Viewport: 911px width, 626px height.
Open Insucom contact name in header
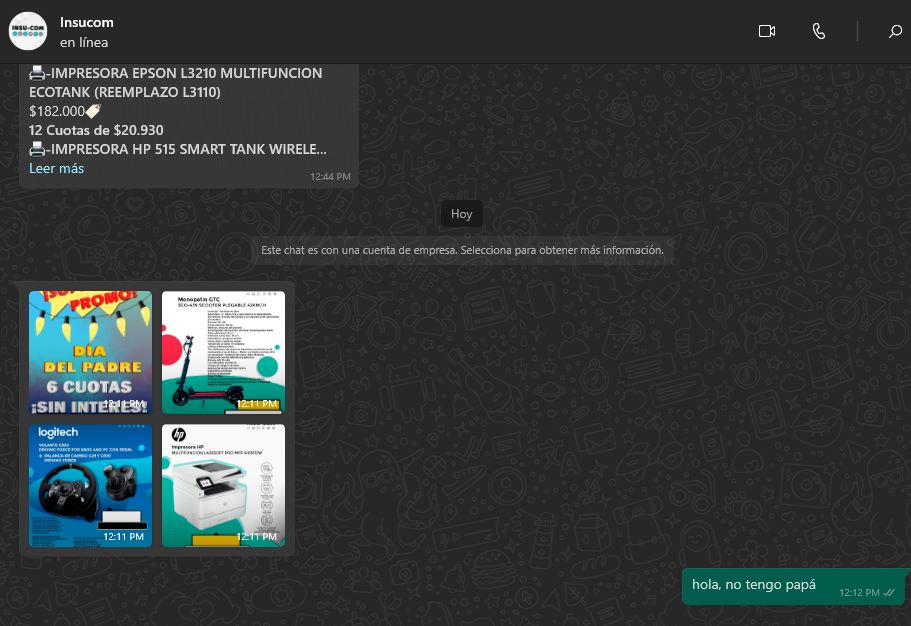click(87, 23)
